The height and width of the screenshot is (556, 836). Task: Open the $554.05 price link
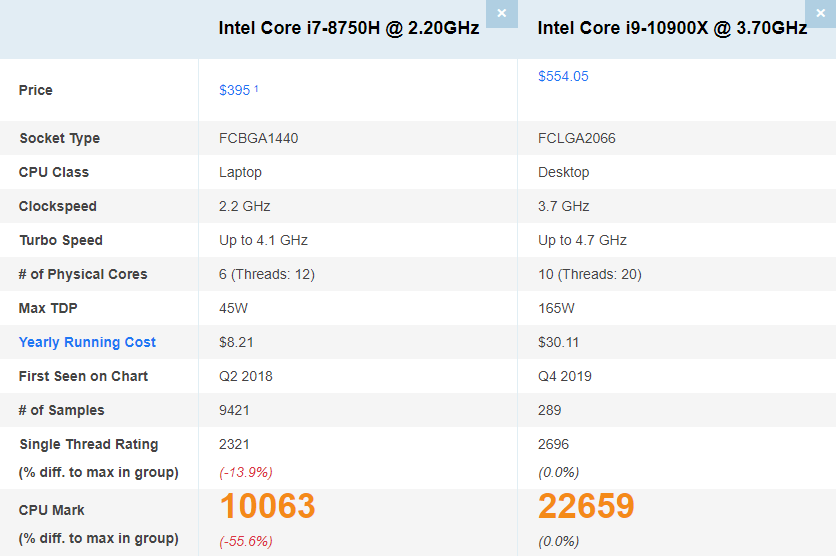(x=563, y=76)
